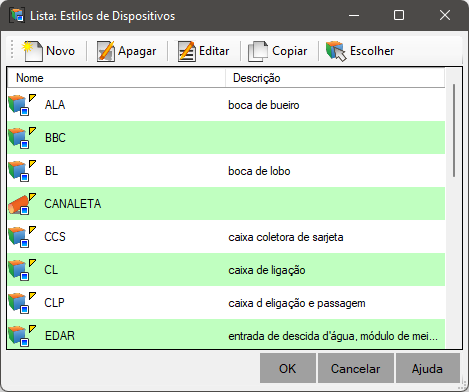This screenshot has width=469, height=392.
Task: Click the Novo new-style icon
Action: click(32, 51)
